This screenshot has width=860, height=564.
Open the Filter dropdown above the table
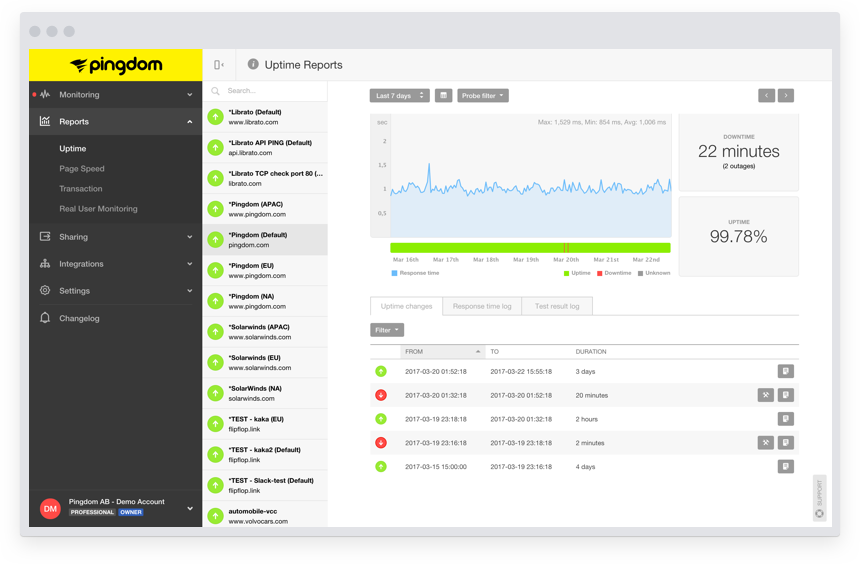[387, 330]
